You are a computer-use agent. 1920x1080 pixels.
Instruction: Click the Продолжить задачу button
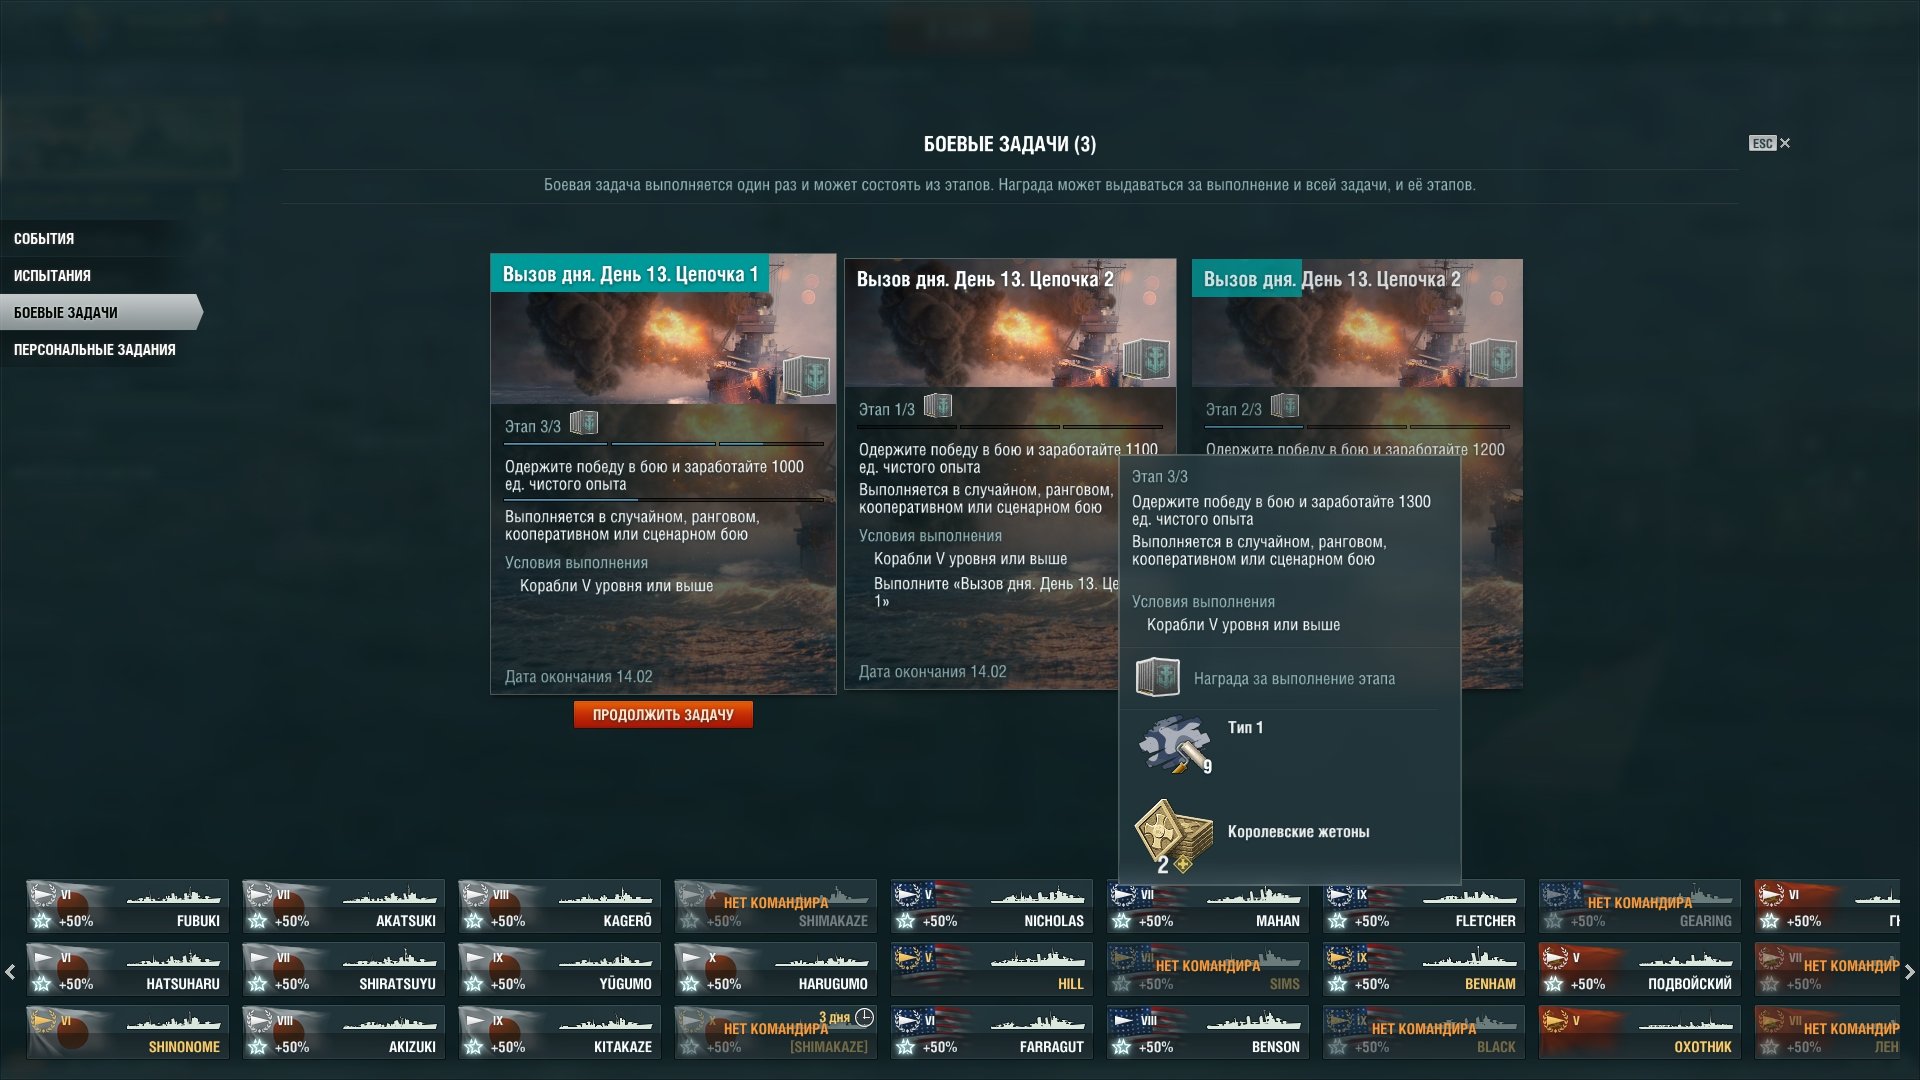point(663,715)
